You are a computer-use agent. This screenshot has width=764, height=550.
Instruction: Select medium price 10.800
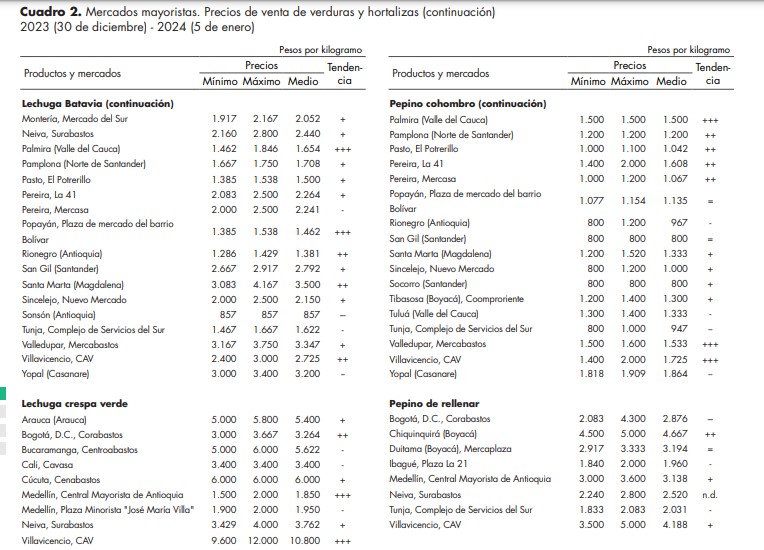[305, 541]
